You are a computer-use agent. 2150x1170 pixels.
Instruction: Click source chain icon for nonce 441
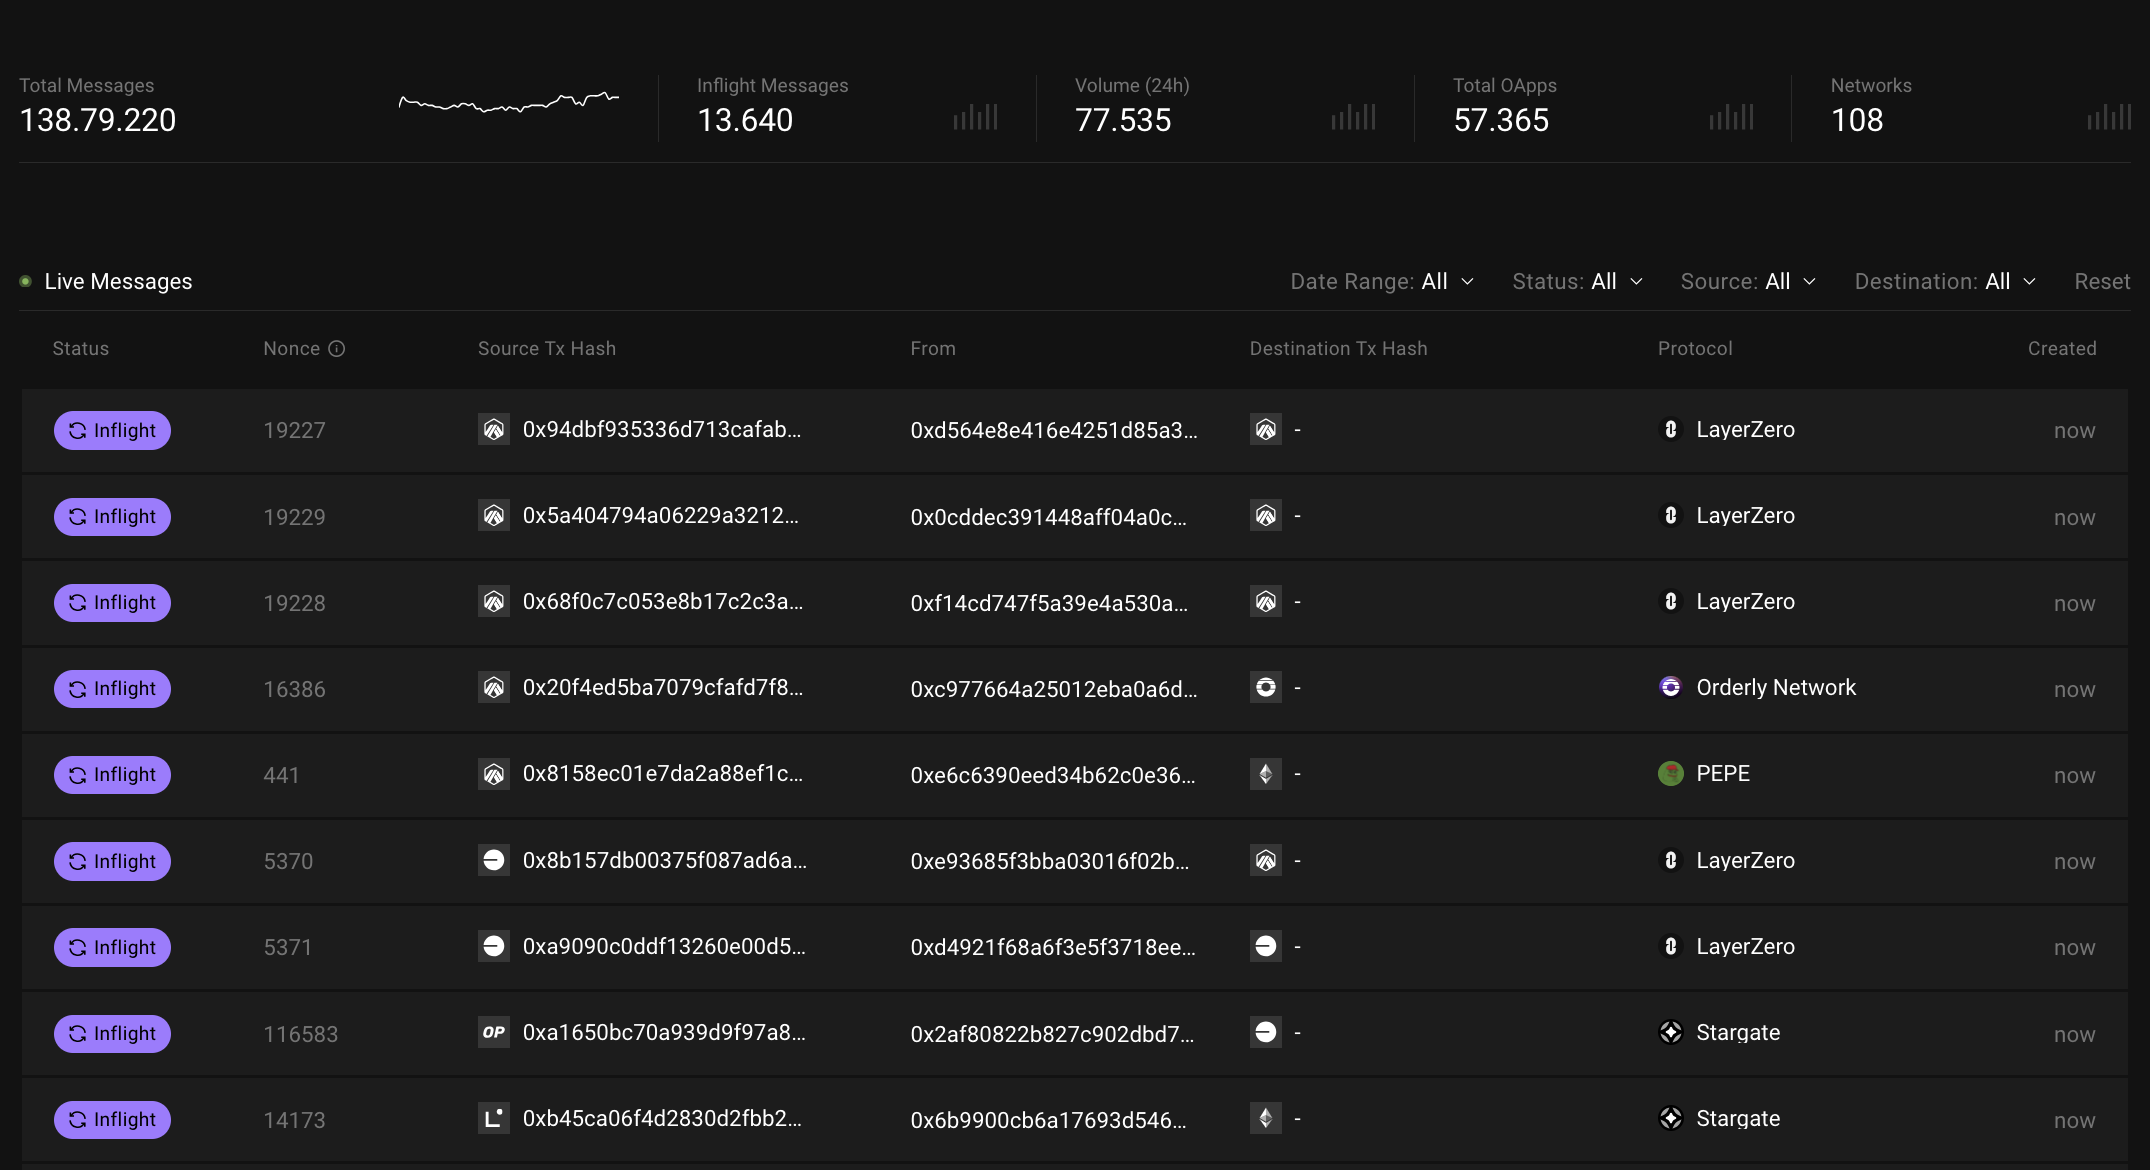494,774
